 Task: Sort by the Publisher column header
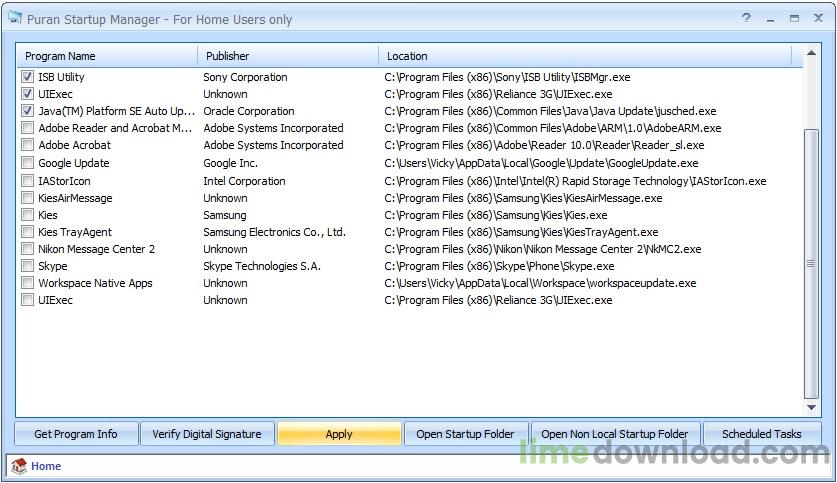(x=288, y=56)
